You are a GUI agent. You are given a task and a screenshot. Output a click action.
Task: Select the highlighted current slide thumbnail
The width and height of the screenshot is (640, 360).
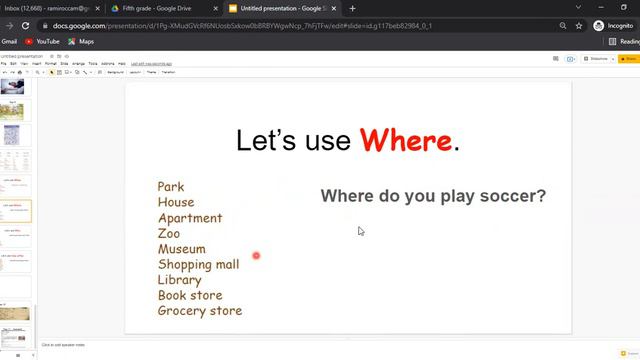pyautogui.click(x=16, y=211)
